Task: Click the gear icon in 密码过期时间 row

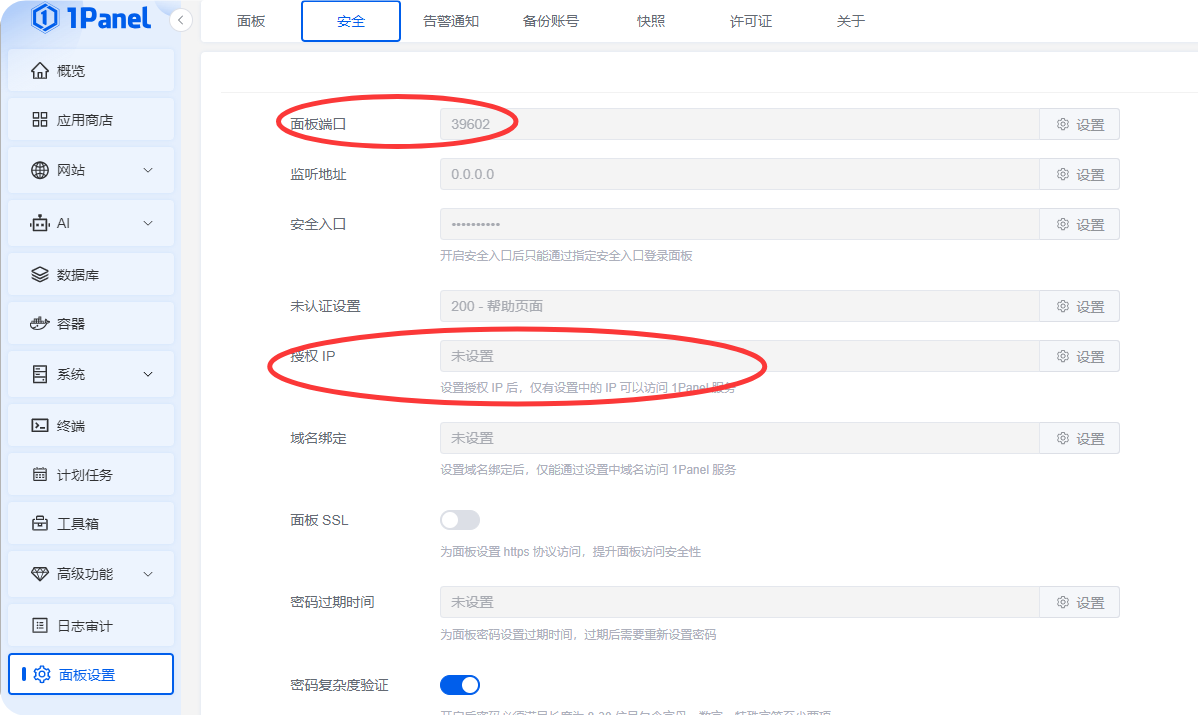Action: pyautogui.click(x=1063, y=602)
